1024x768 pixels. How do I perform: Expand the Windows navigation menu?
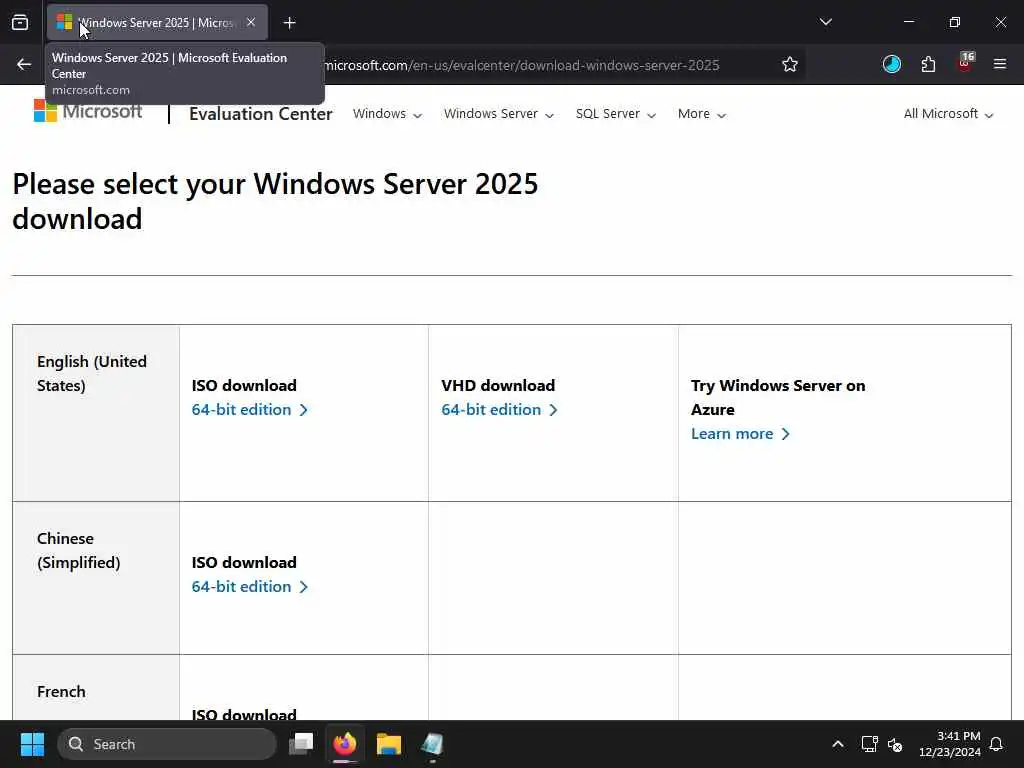pyautogui.click(x=387, y=114)
